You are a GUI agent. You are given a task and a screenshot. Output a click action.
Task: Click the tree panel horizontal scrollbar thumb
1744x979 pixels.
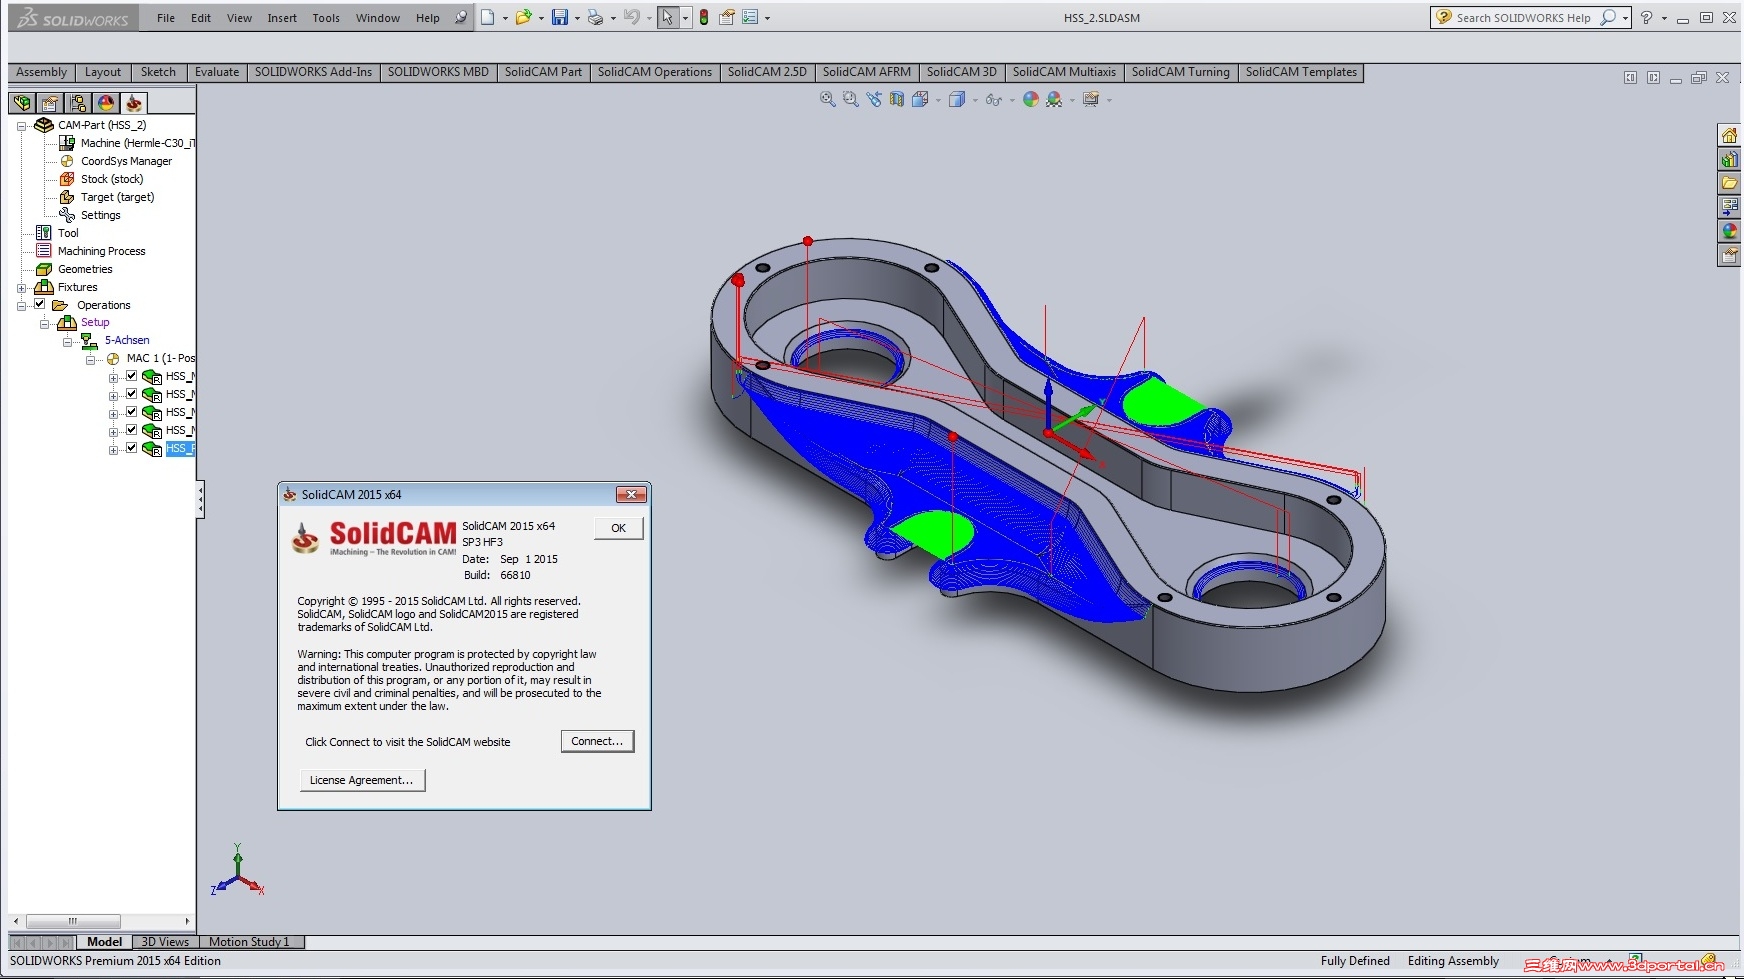coord(73,921)
